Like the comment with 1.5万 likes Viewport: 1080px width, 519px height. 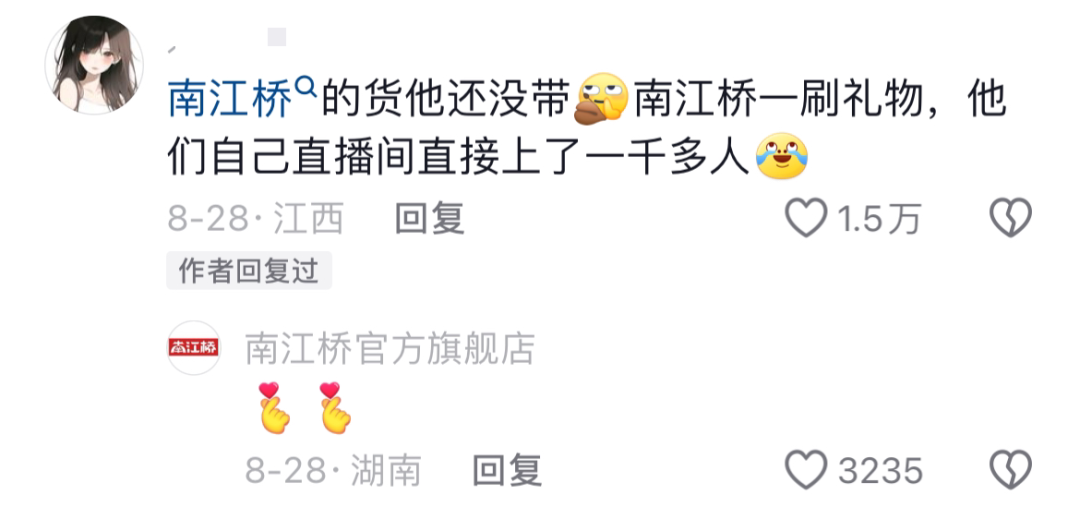pos(807,218)
